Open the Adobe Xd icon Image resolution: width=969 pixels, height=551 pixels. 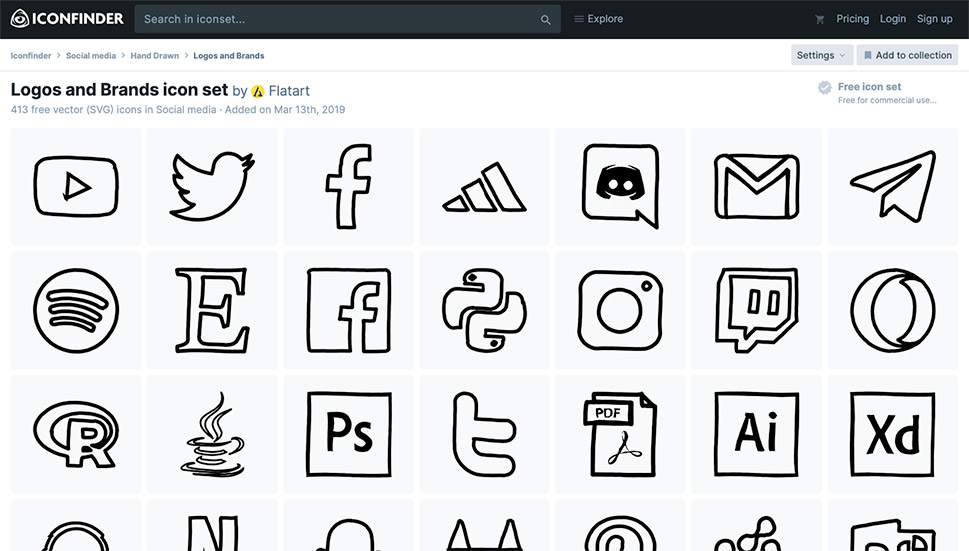(x=893, y=434)
